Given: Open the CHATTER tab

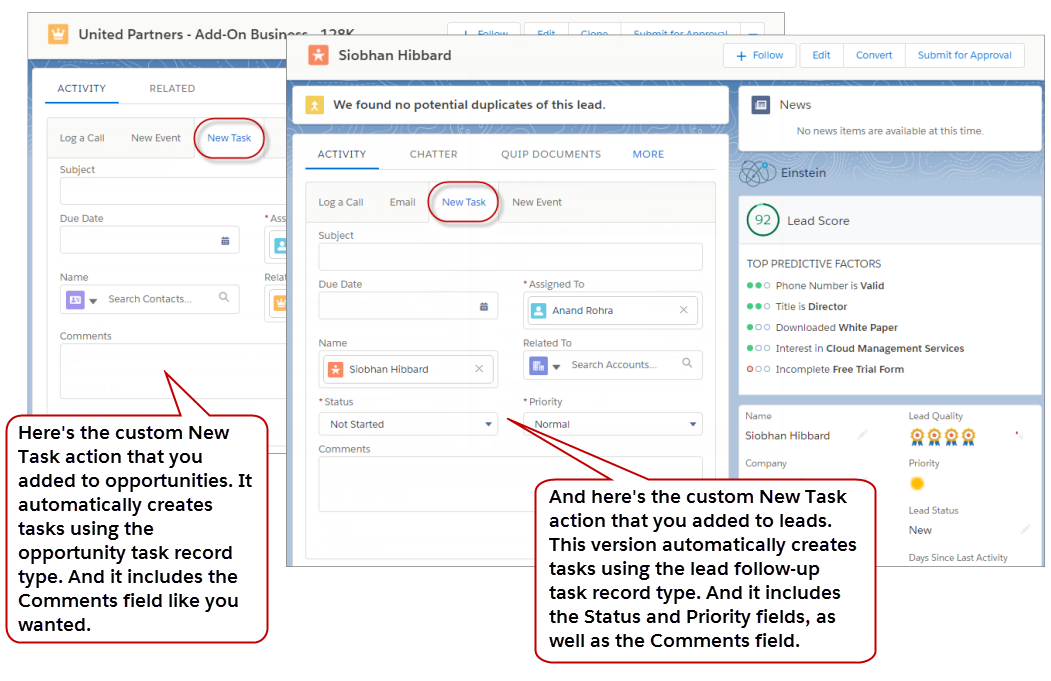Looking at the screenshot, I should click(x=434, y=154).
